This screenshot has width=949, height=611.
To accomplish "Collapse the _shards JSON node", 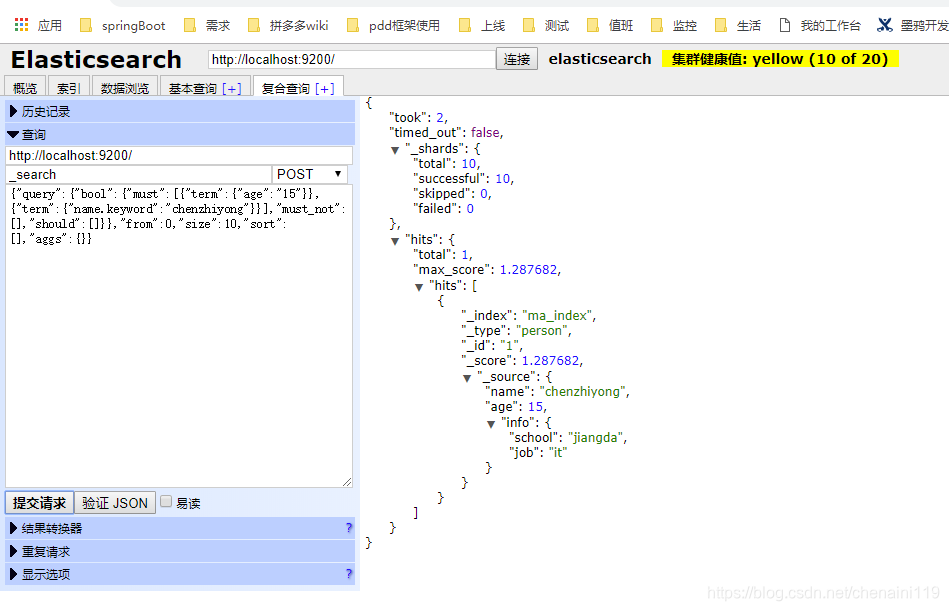I will point(395,150).
